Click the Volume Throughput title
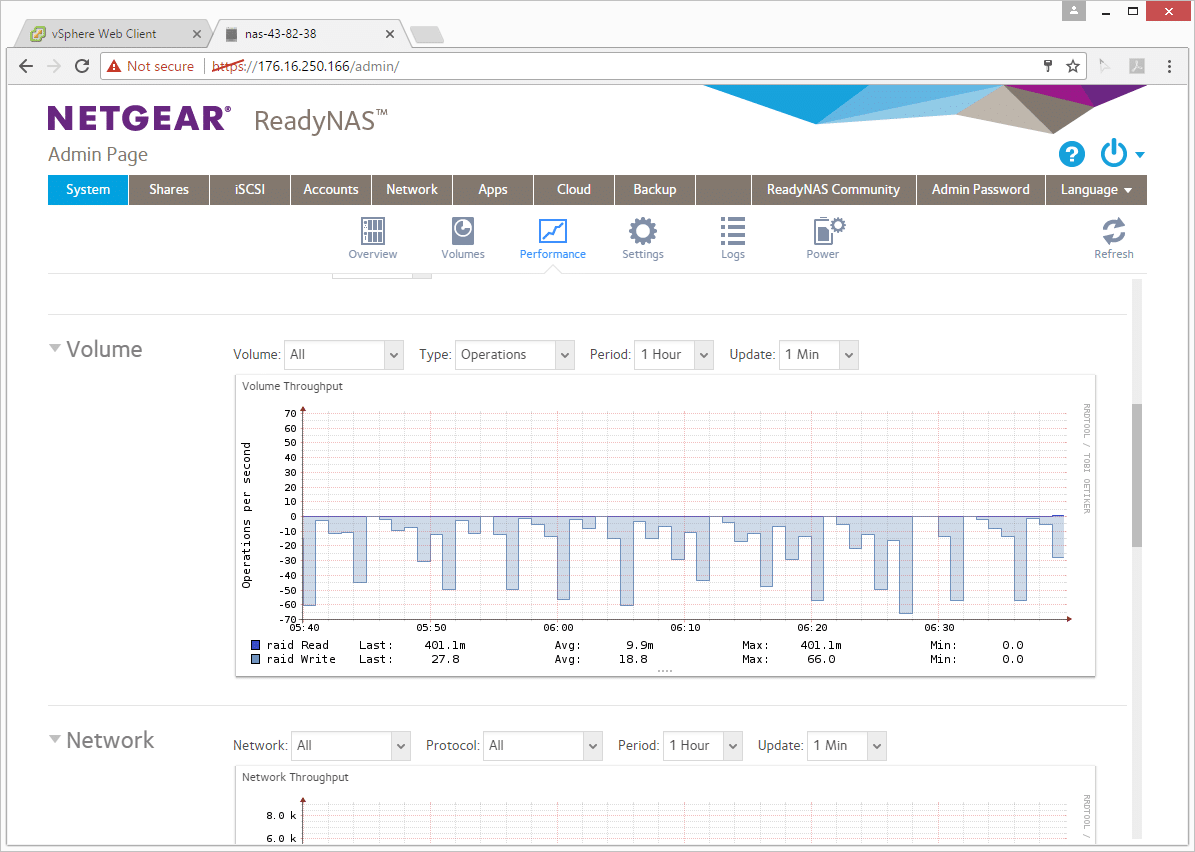Image resolution: width=1195 pixels, height=852 pixels. click(x=293, y=386)
